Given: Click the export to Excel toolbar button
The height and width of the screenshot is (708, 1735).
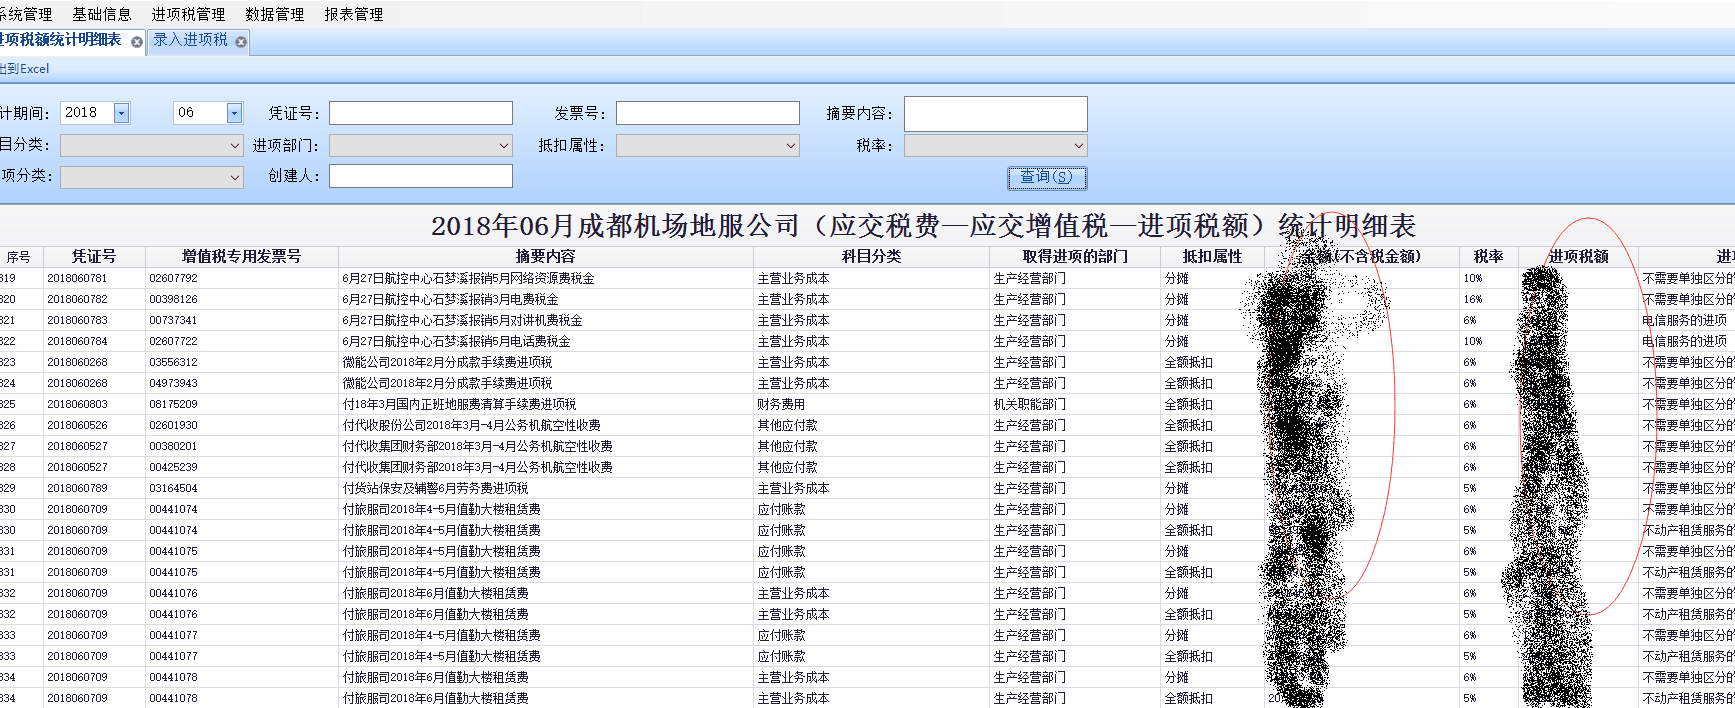Looking at the screenshot, I should (24, 69).
